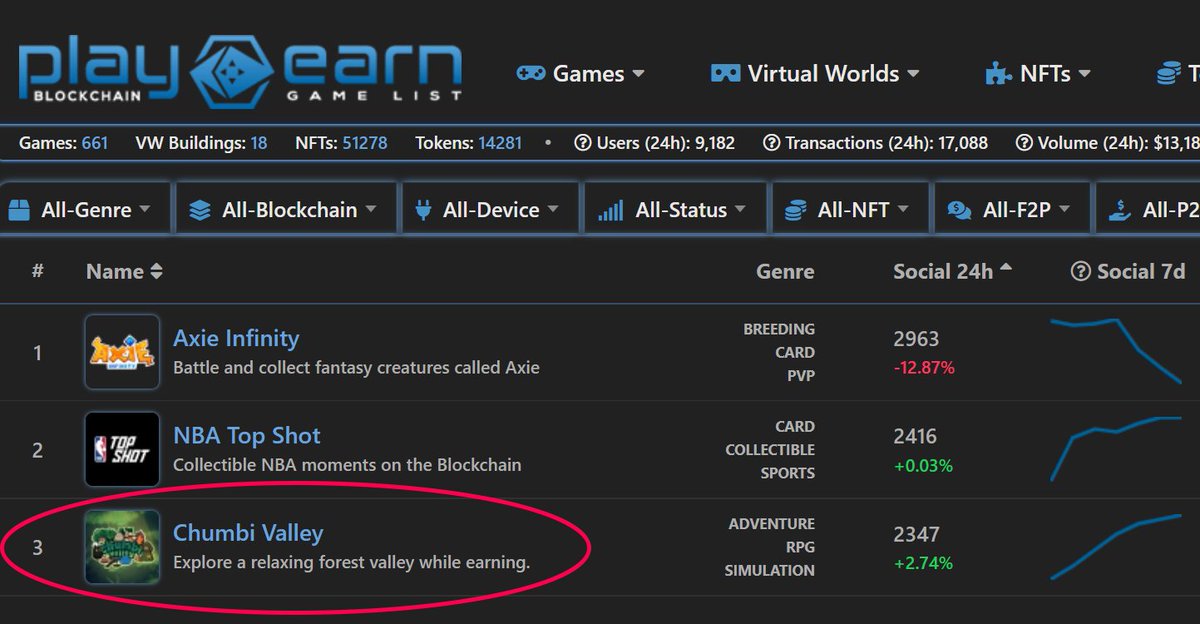This screenshot has width=1200, height=624.
Task: Click the Axie Infinity thumbnail
Action: tap(122, 352)
